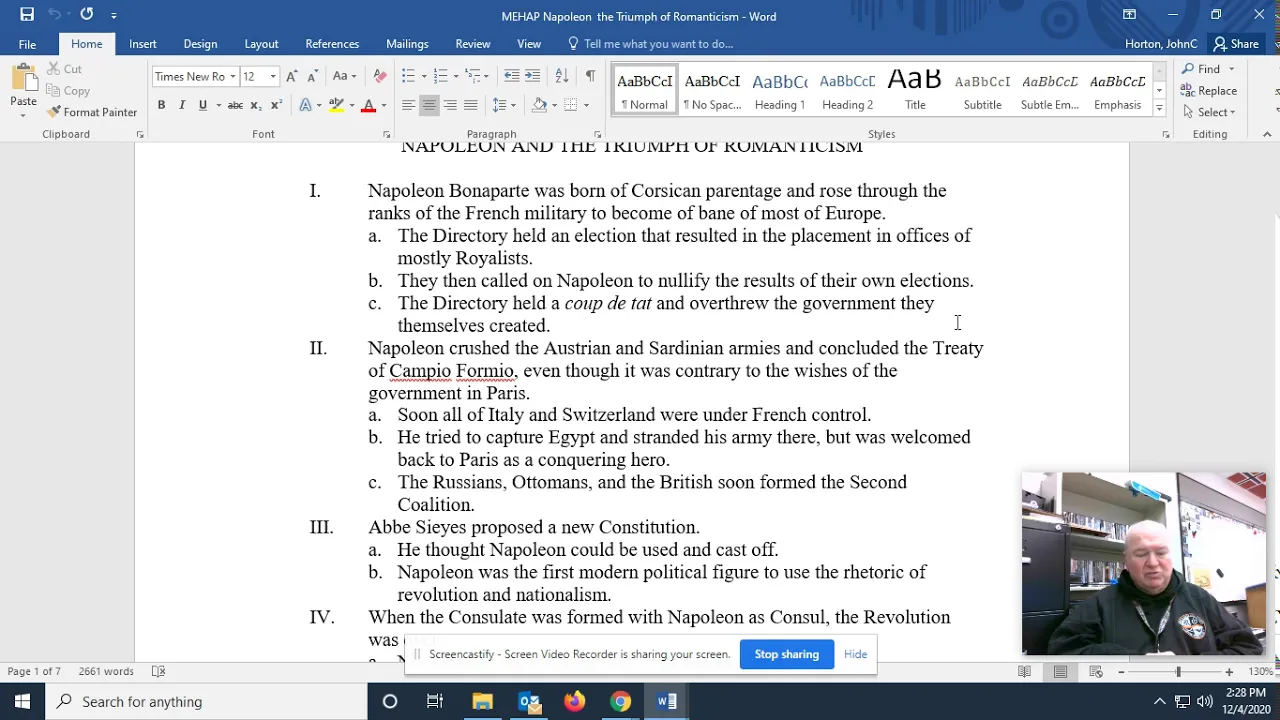
Task: Switch to the Mailings tab
Action: click(x=407, y=44)
